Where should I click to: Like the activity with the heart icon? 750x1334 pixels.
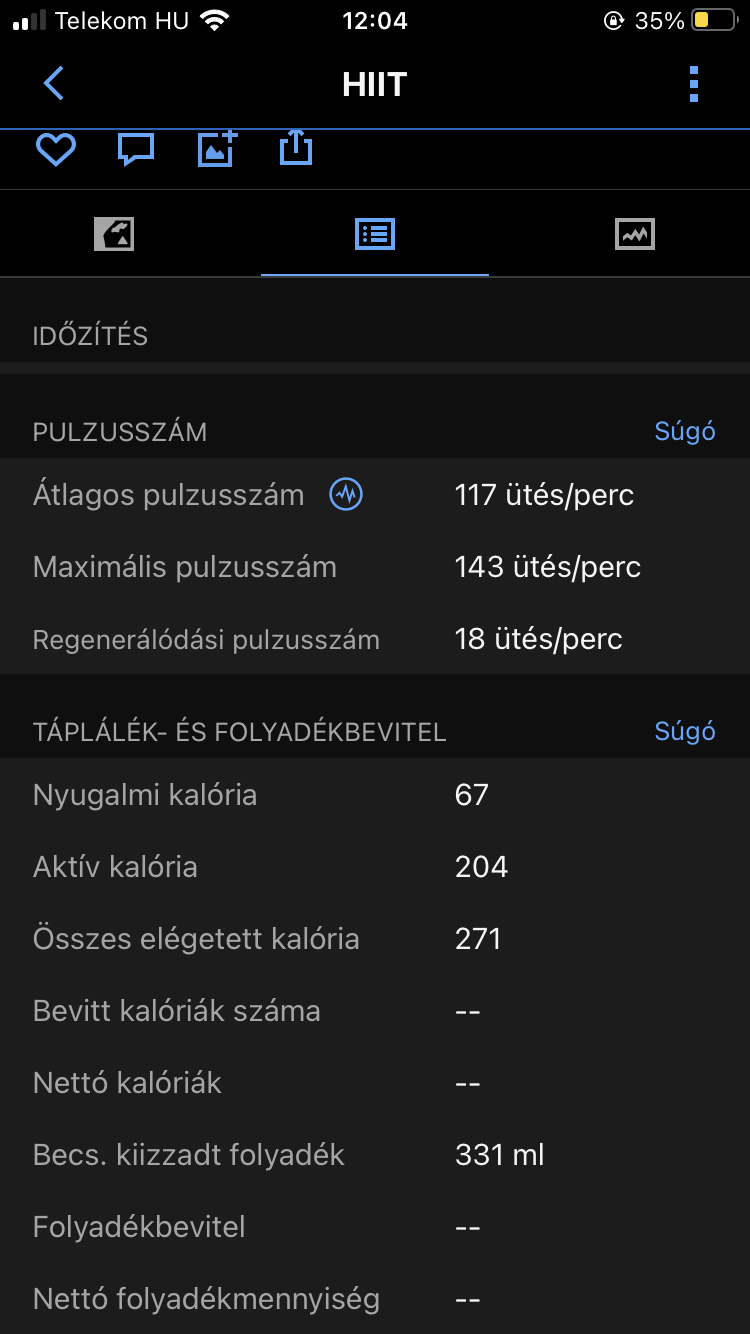pyautogui.click(x=56, y=150)
